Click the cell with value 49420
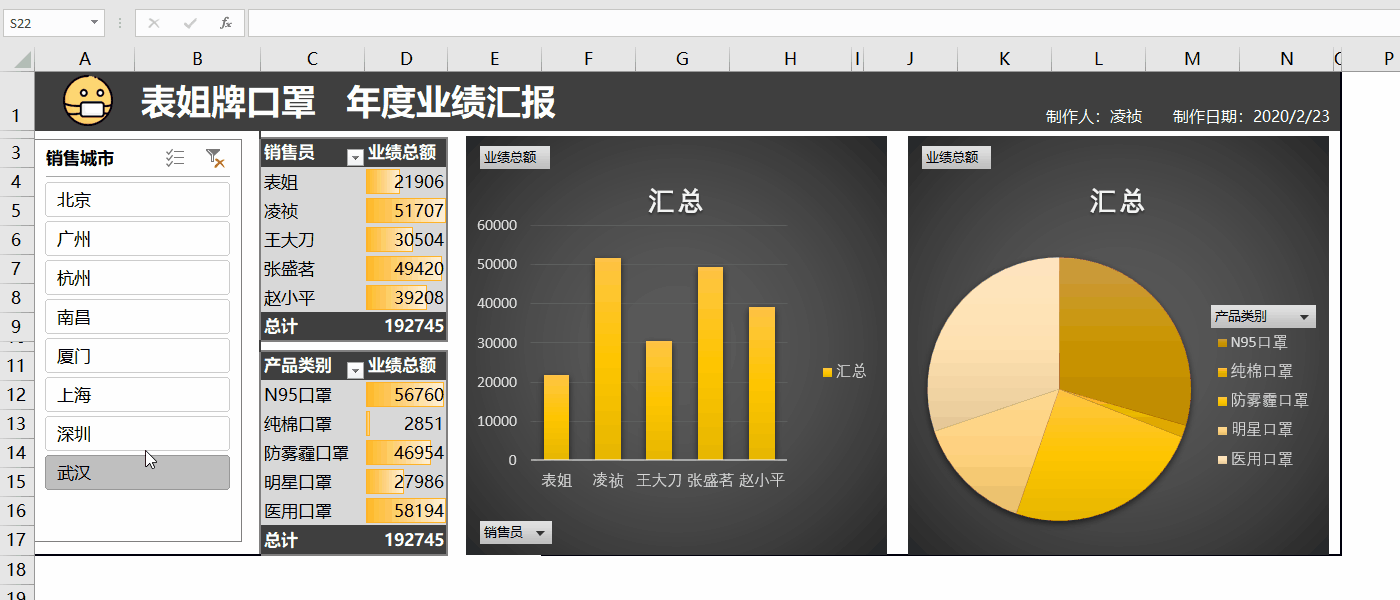1400x600 pixels. (406, 269)
